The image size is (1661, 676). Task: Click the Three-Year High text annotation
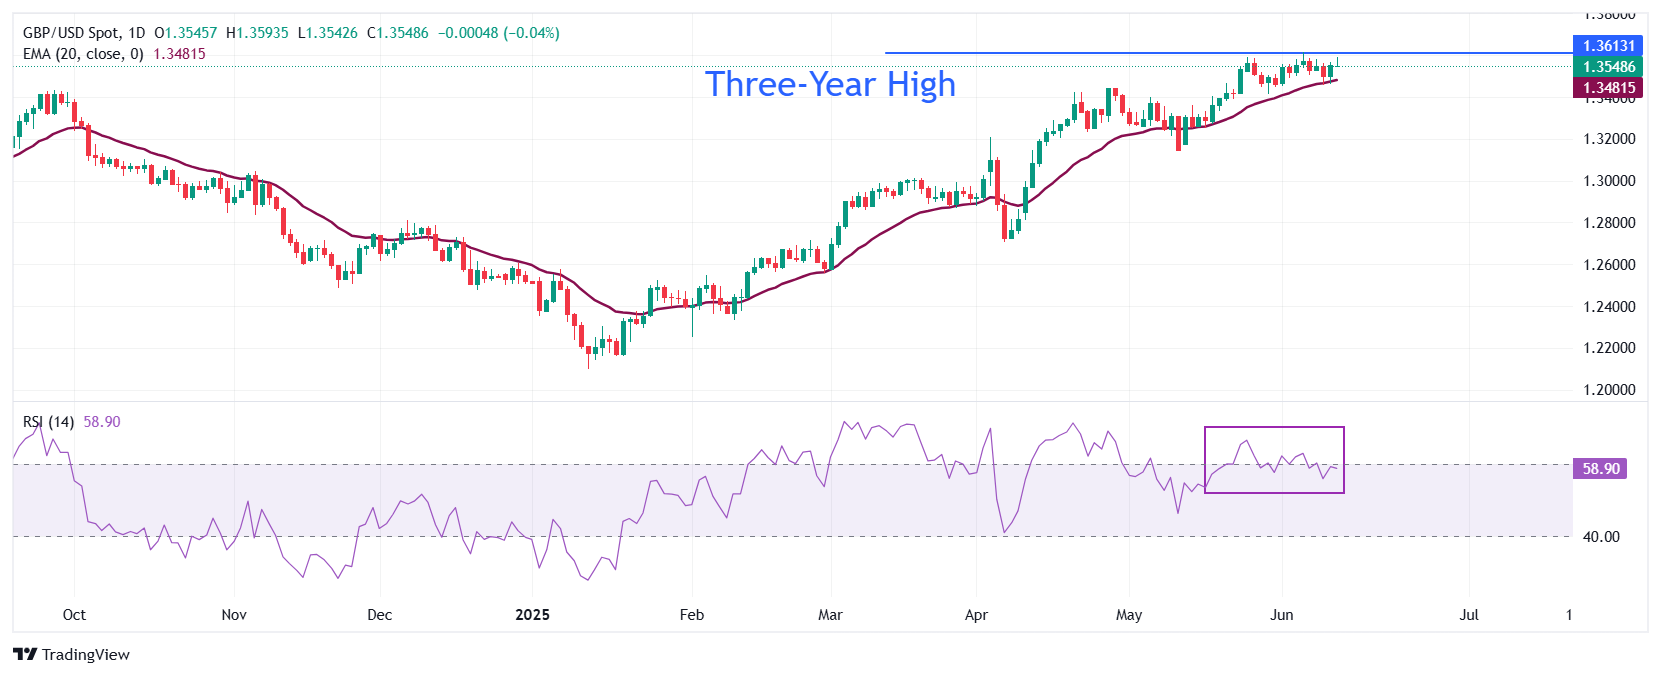click(x=830, y=84)
